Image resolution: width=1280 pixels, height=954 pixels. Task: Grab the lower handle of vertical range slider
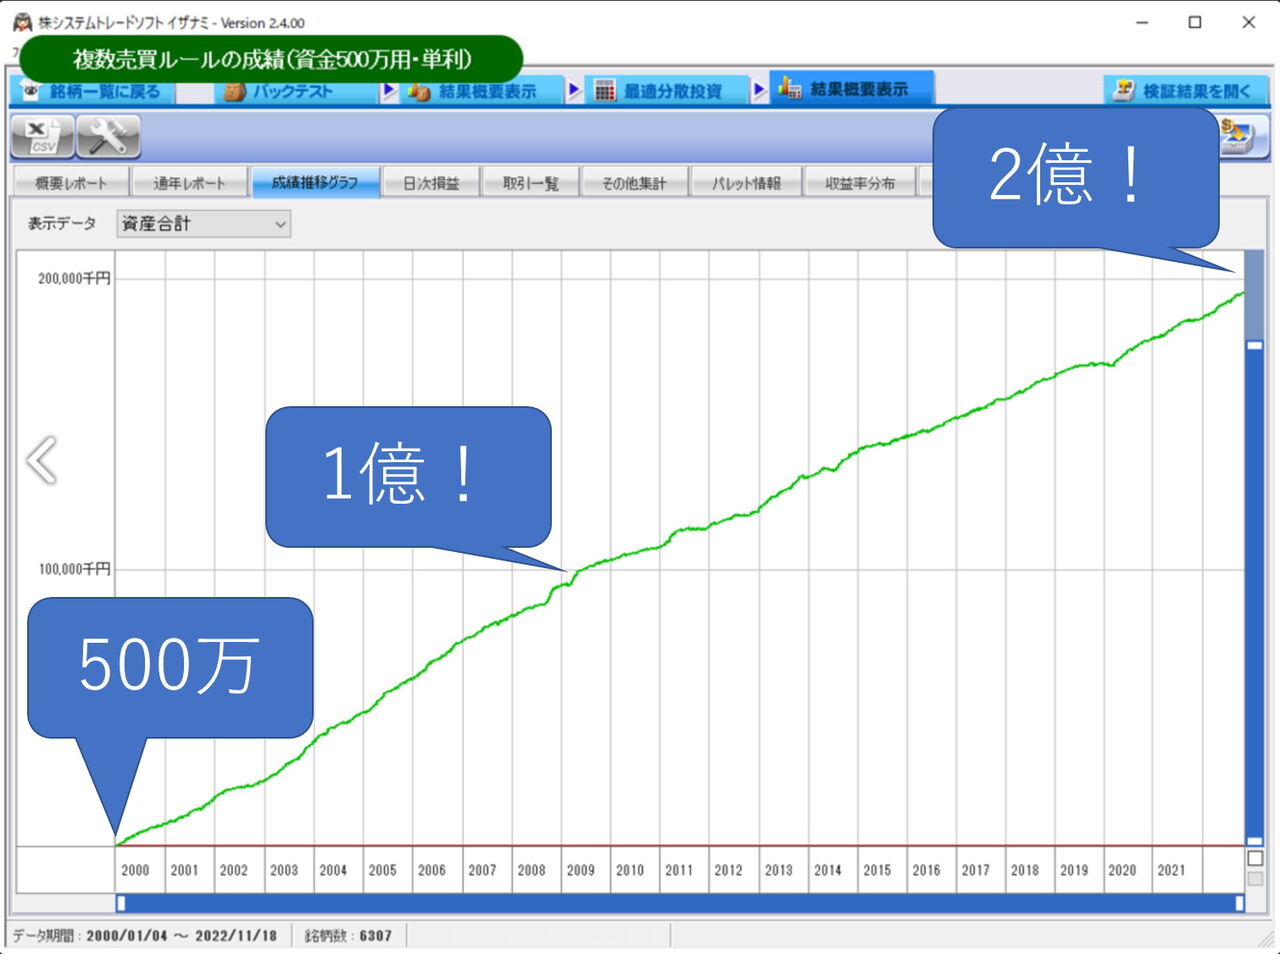click(x=1254, y=841)
